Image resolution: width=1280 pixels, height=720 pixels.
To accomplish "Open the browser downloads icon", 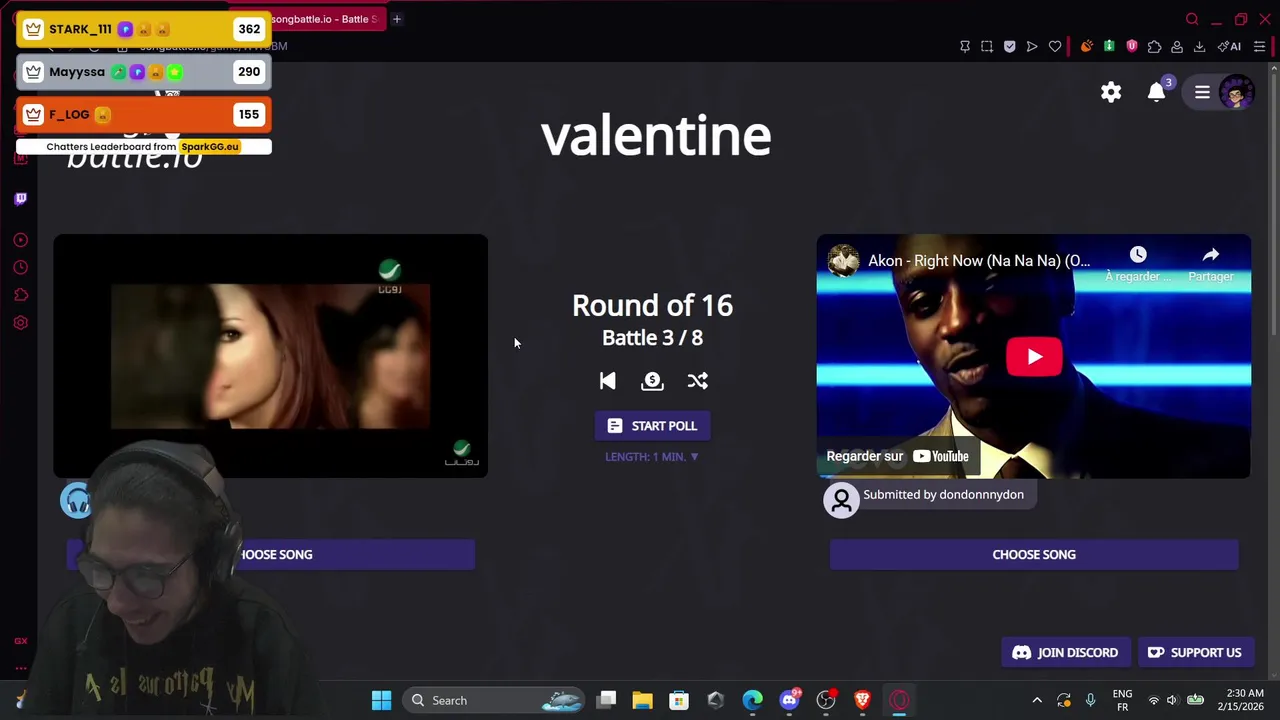I will click(1199, 46).
